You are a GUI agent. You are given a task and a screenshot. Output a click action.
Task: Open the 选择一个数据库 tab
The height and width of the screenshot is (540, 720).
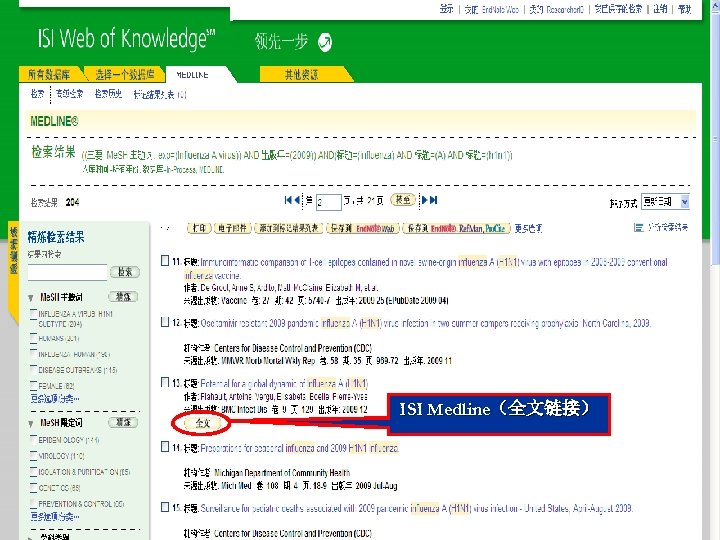pos(124,74)
